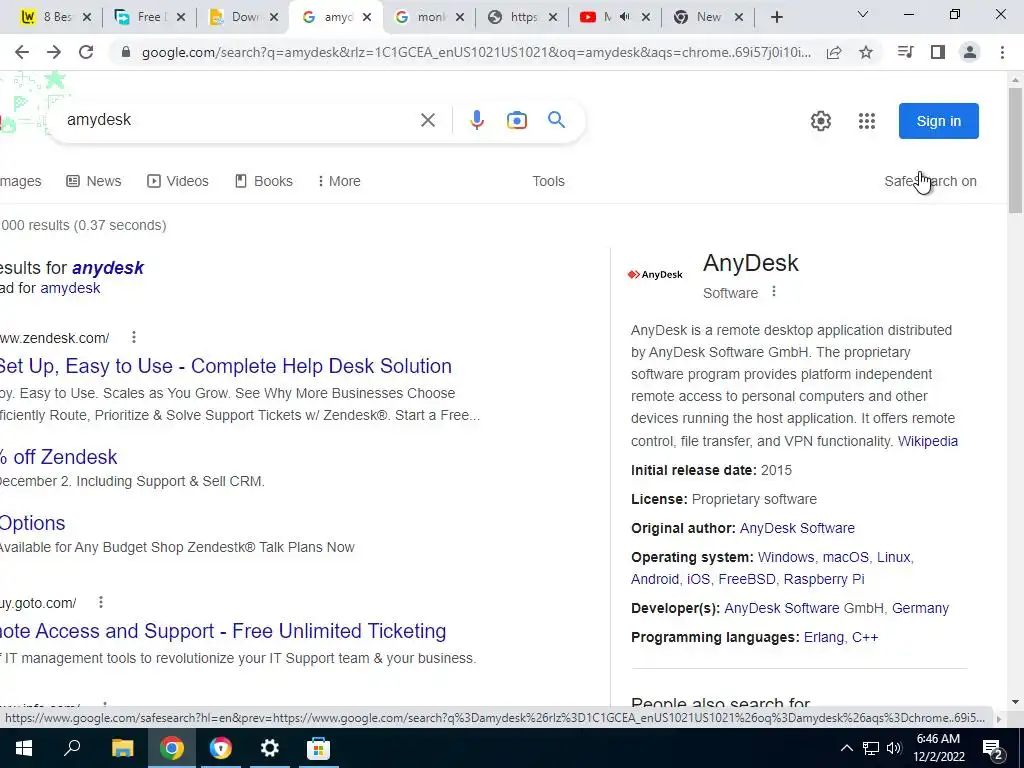Viewport: 1024px width, 768px height.
Task: Reload the current page
Action: (x=86, y=52)
